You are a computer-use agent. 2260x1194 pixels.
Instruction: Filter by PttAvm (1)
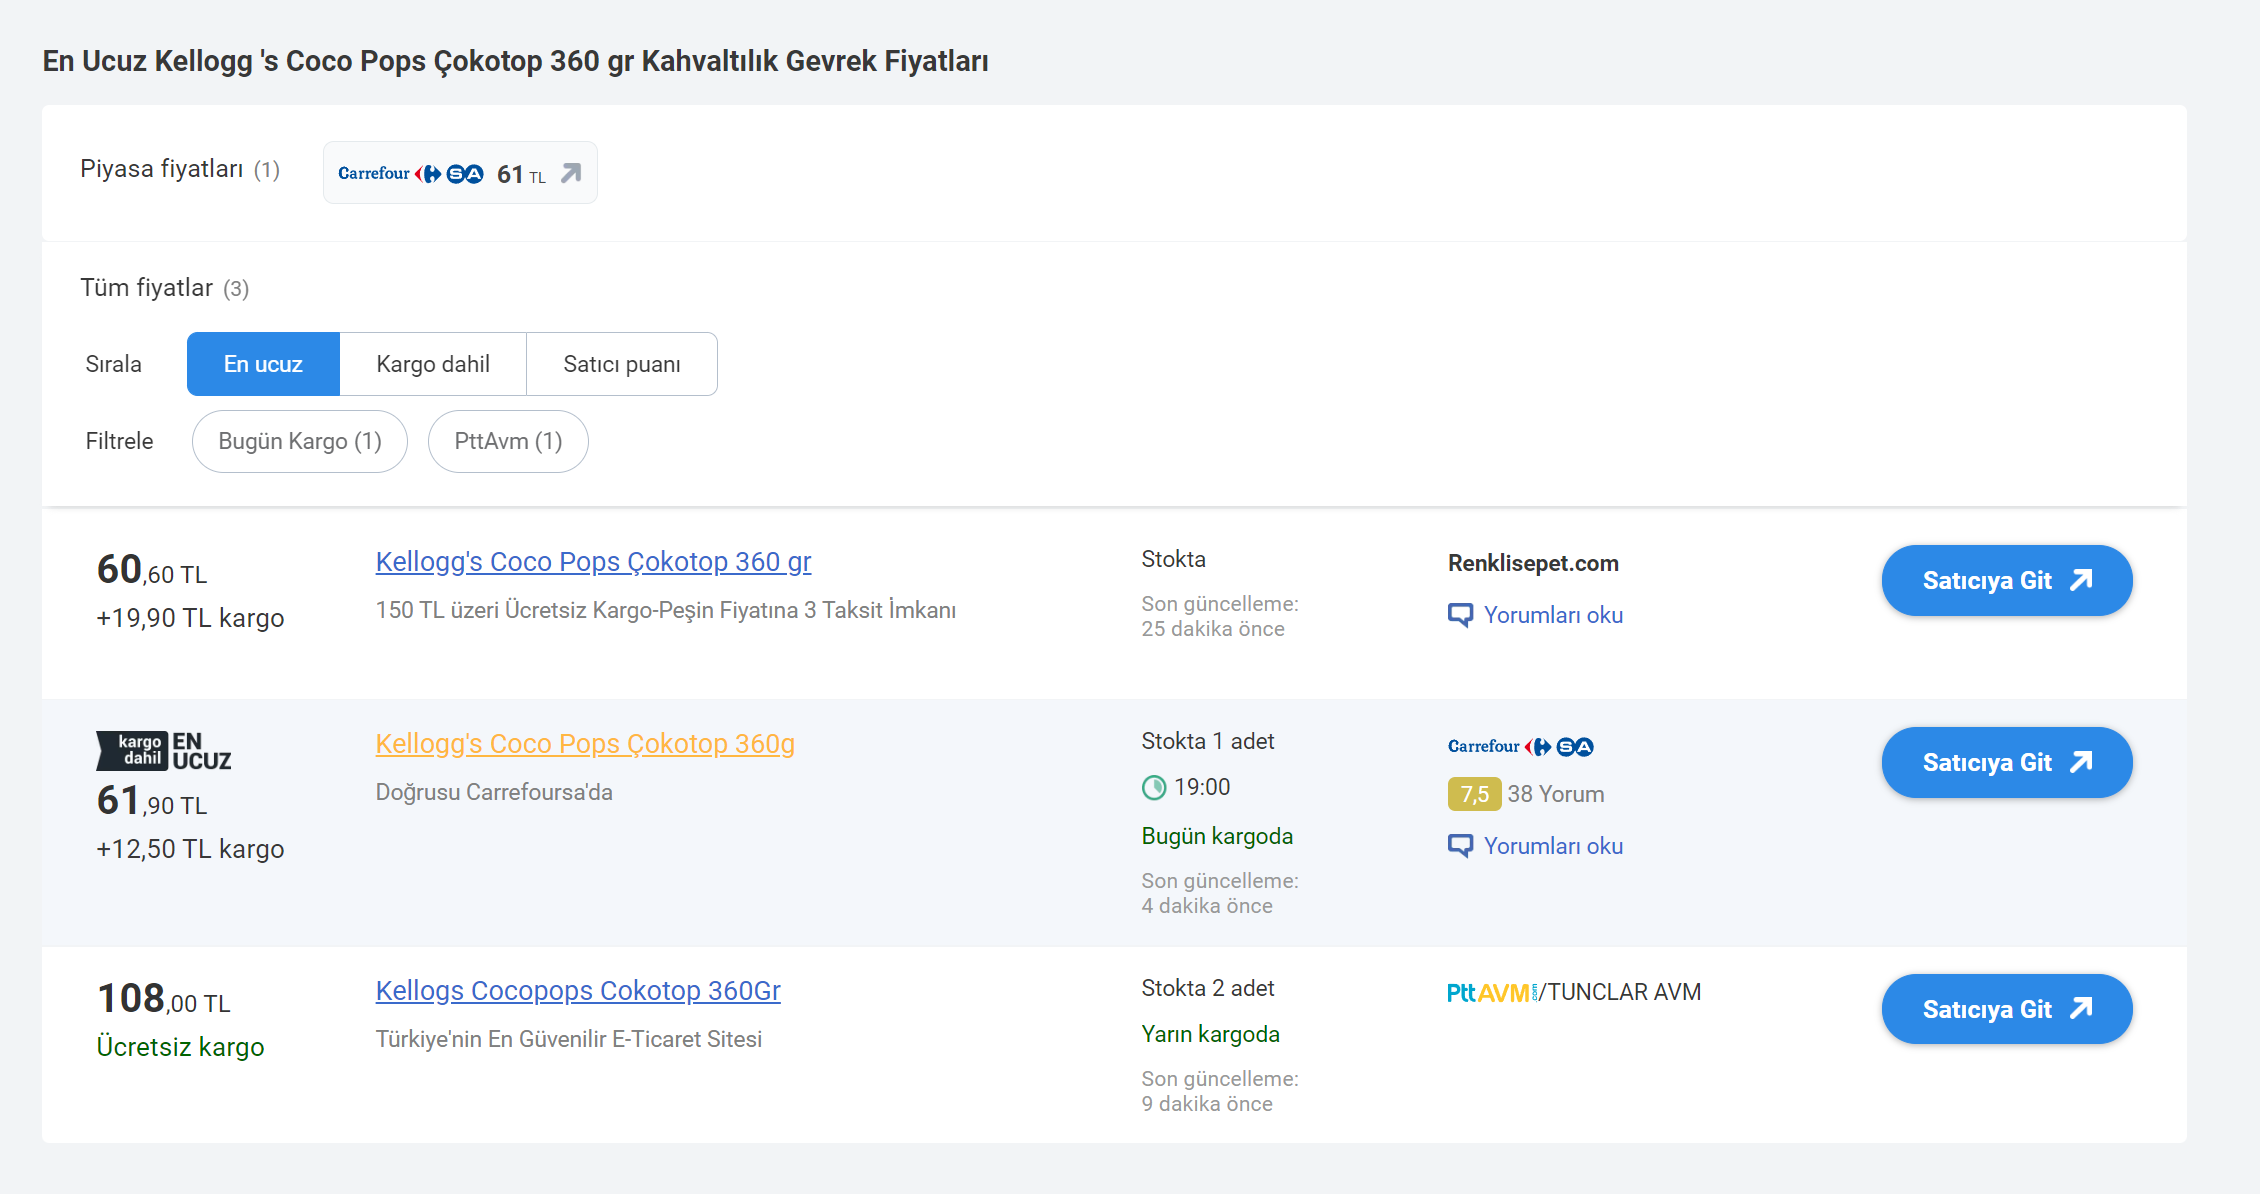click(508, 441)
